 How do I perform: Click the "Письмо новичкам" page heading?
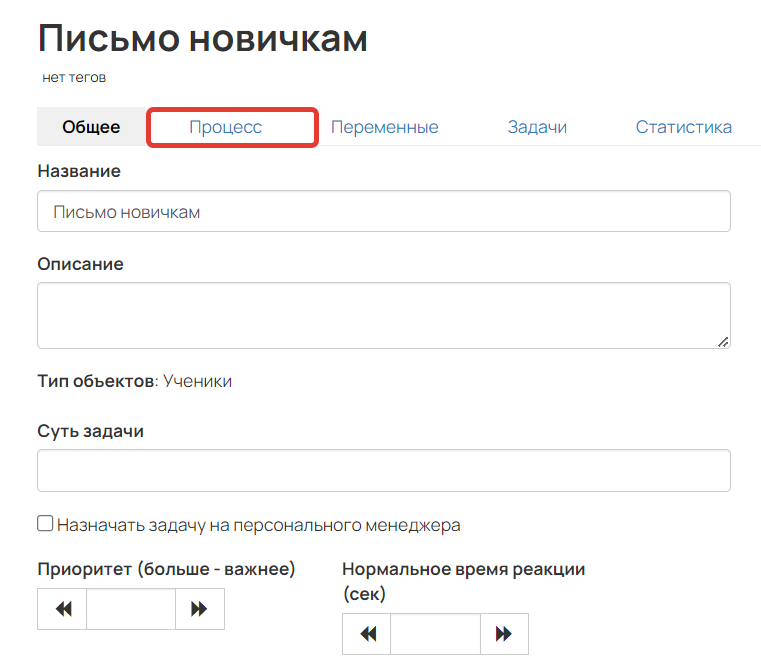coord(203,38)
